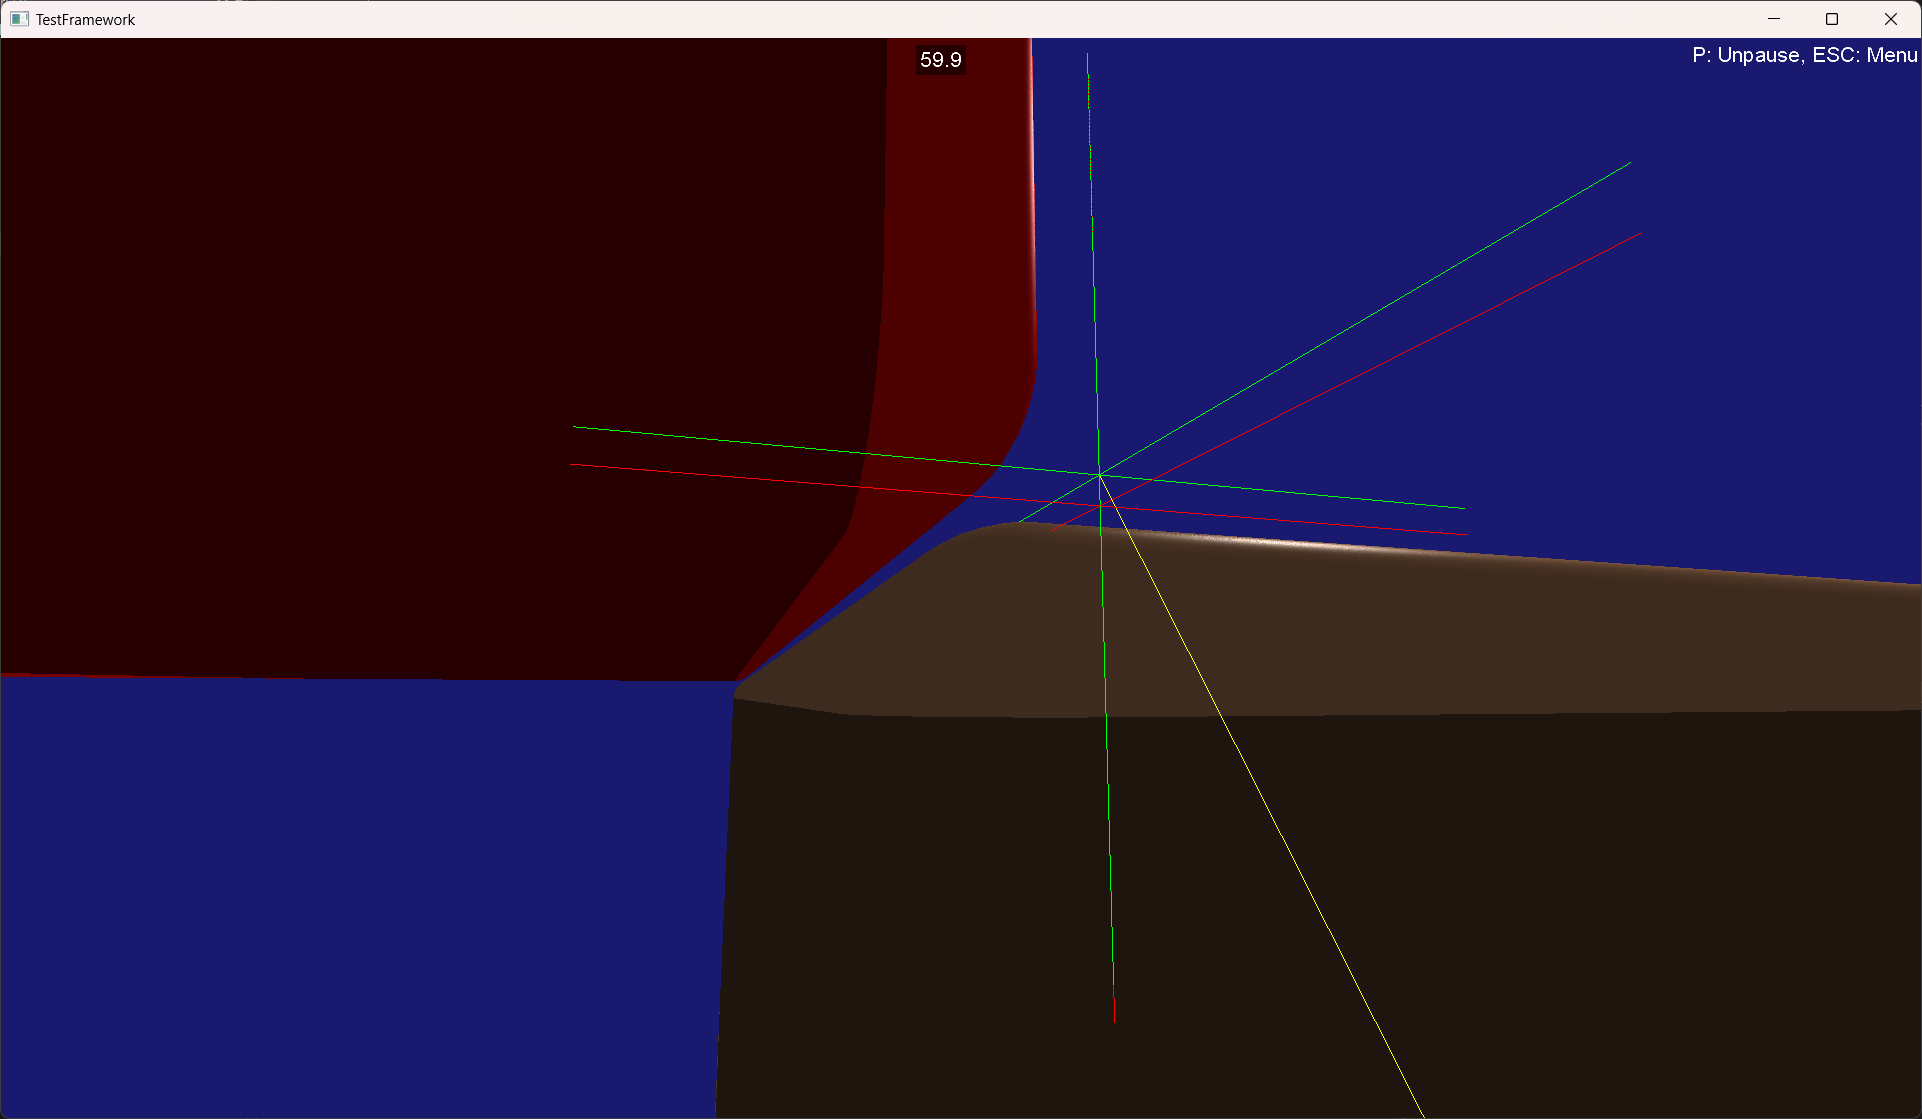Click the TestFramework application icon in the title bar
The image size is (1922, 1119).
click(21, 18)
